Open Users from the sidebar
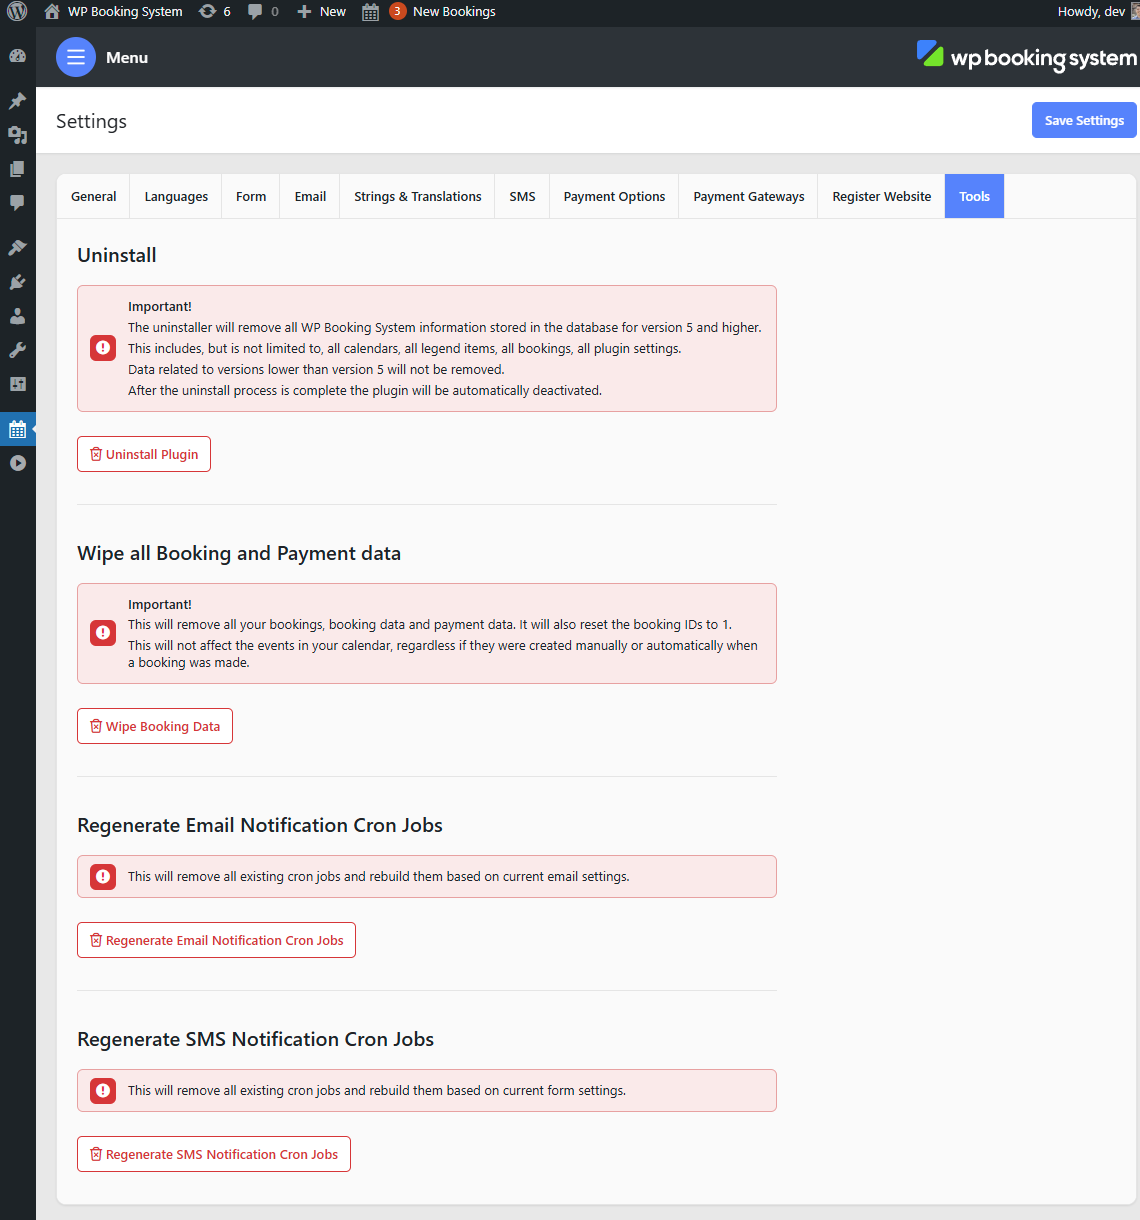The image size is (1140, 1220). [17, 316]
